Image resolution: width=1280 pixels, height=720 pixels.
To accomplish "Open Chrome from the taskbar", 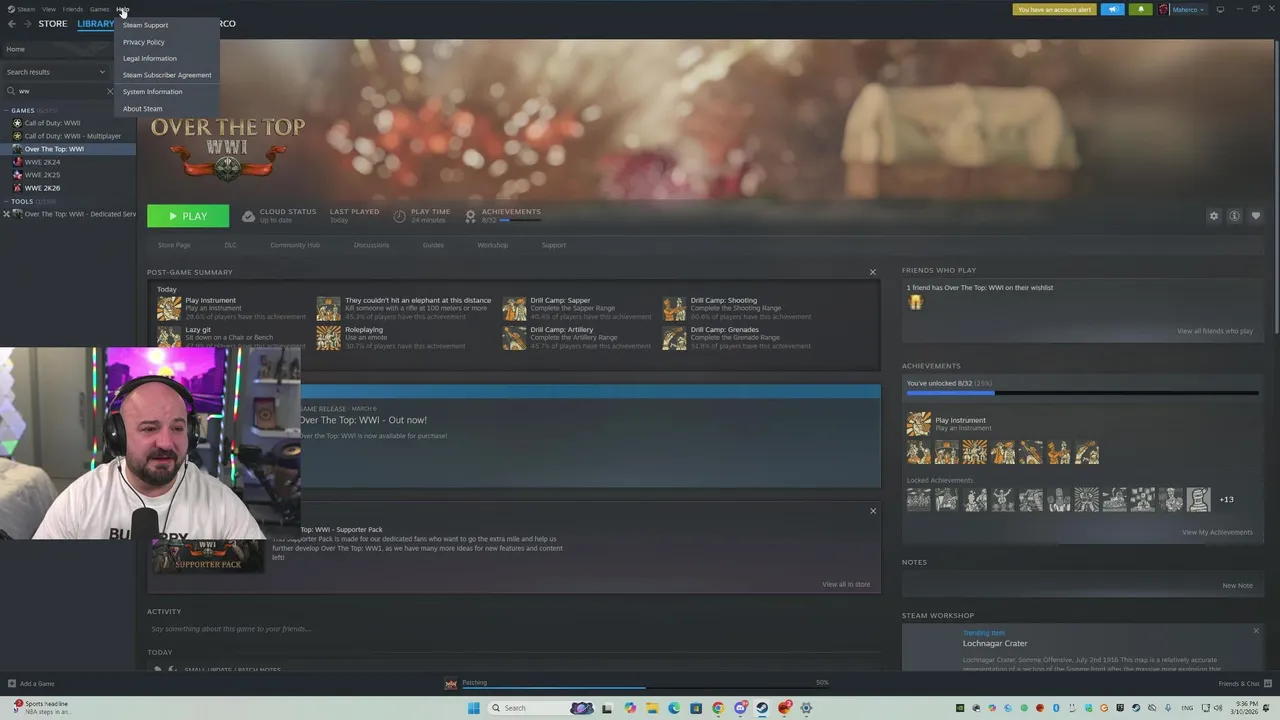I will [718, 708].
